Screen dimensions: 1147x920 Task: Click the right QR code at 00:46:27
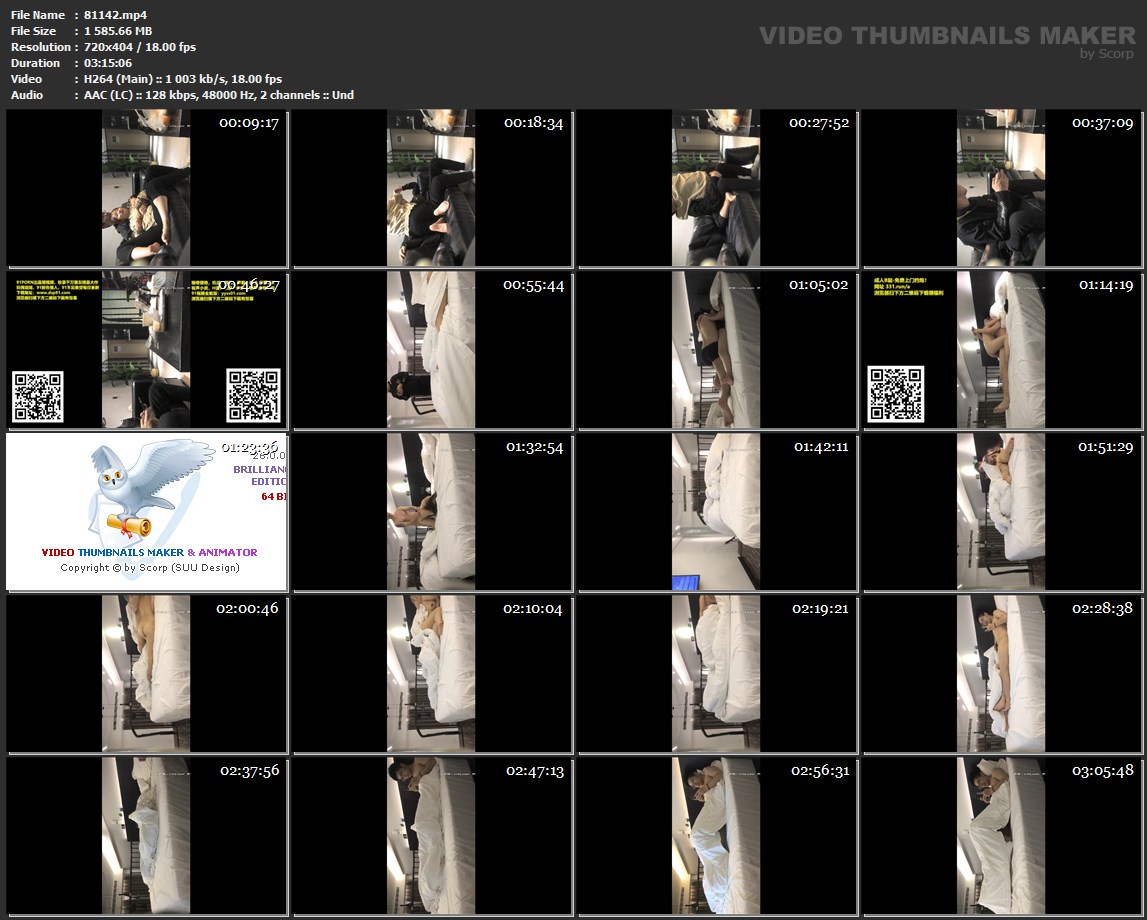(253, 395)
